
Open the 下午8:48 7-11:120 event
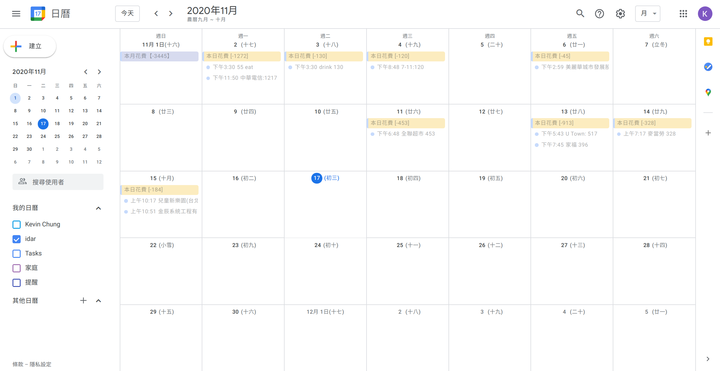coord(406,67)
